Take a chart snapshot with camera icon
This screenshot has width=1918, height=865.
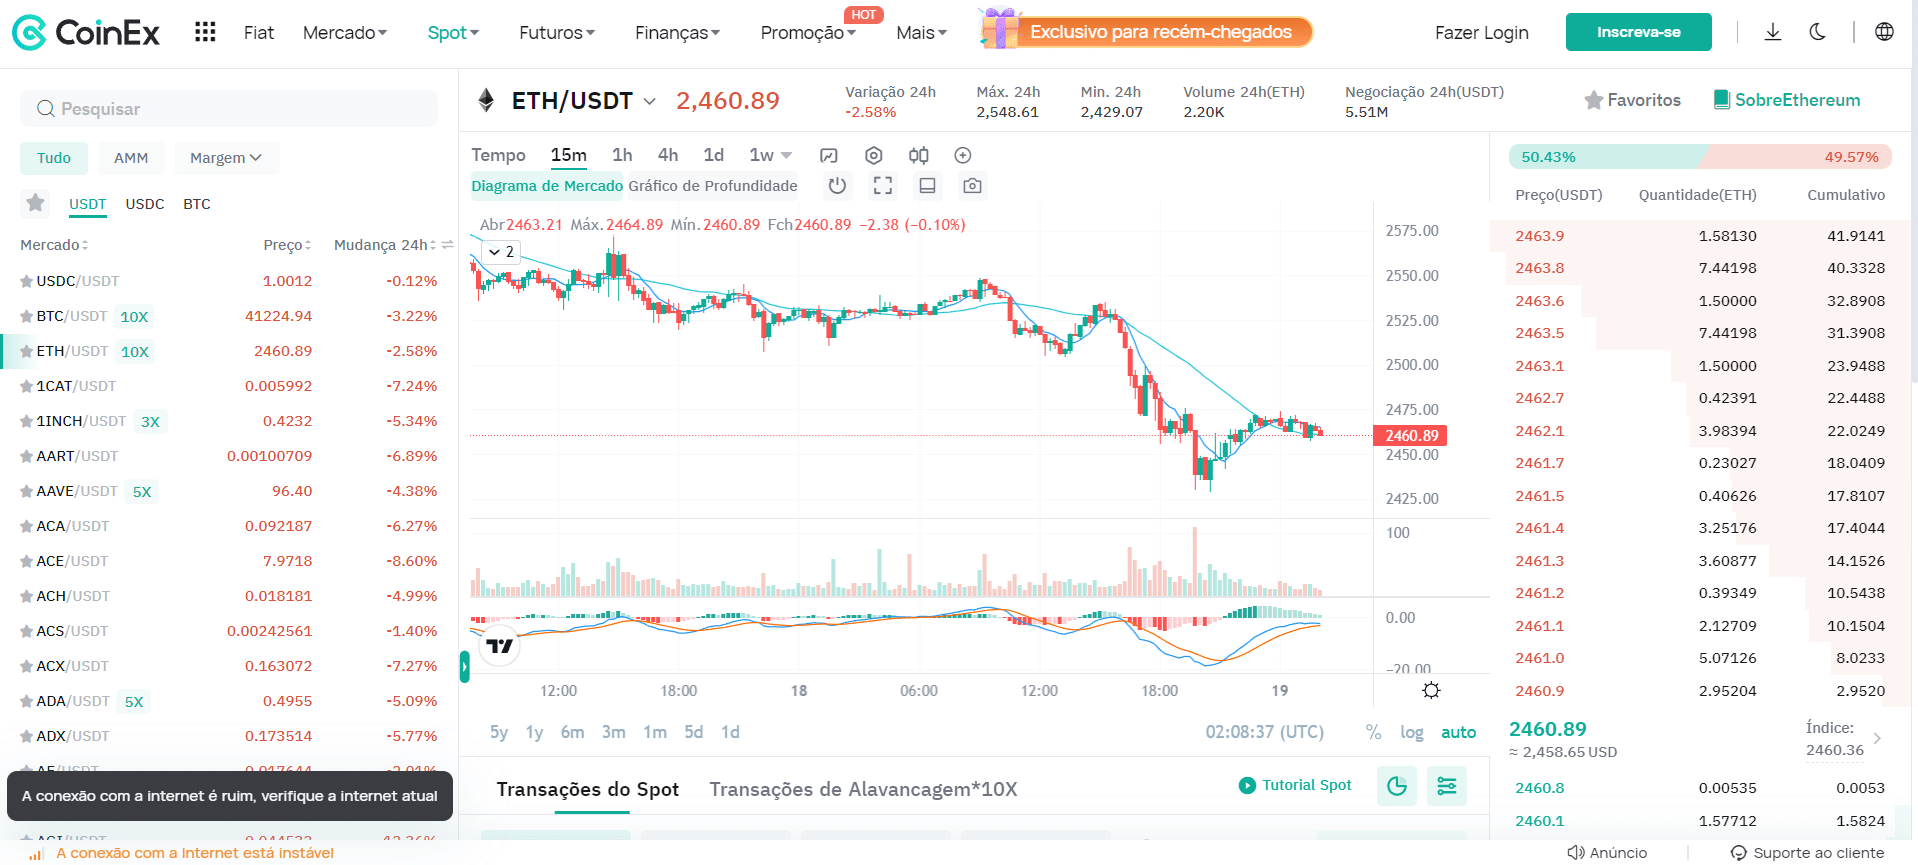[972, 185]
